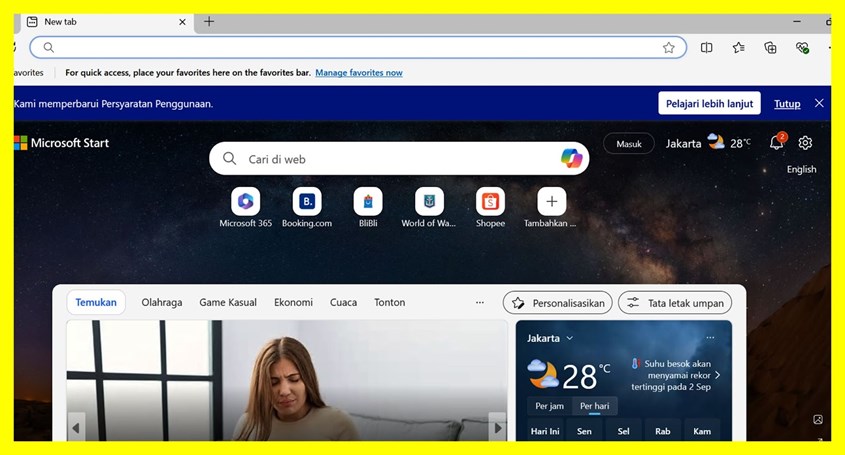The height and width of the screenshot is (455, 845).
Task: Open the Collections icon in toolbar
Action: 771,47
